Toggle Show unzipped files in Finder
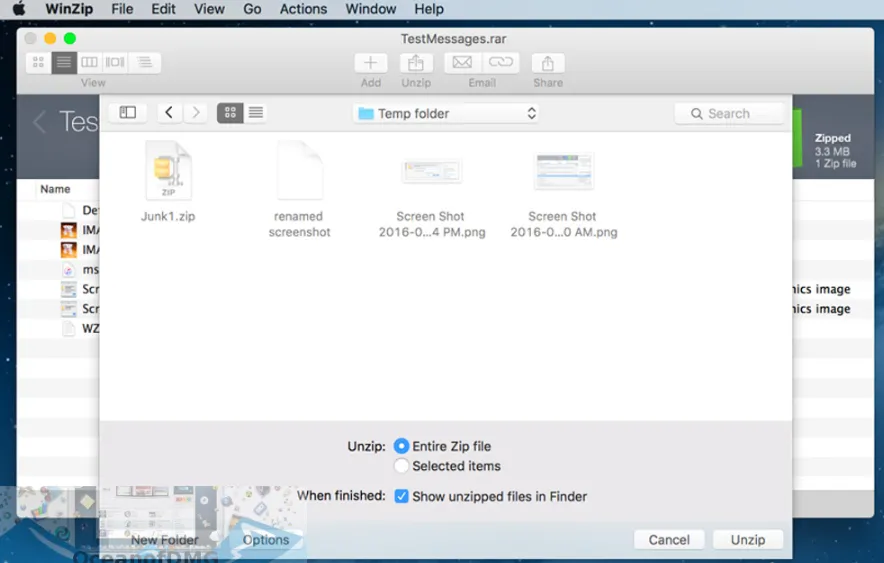The image size is (884, 563). [x=401, y=496]
